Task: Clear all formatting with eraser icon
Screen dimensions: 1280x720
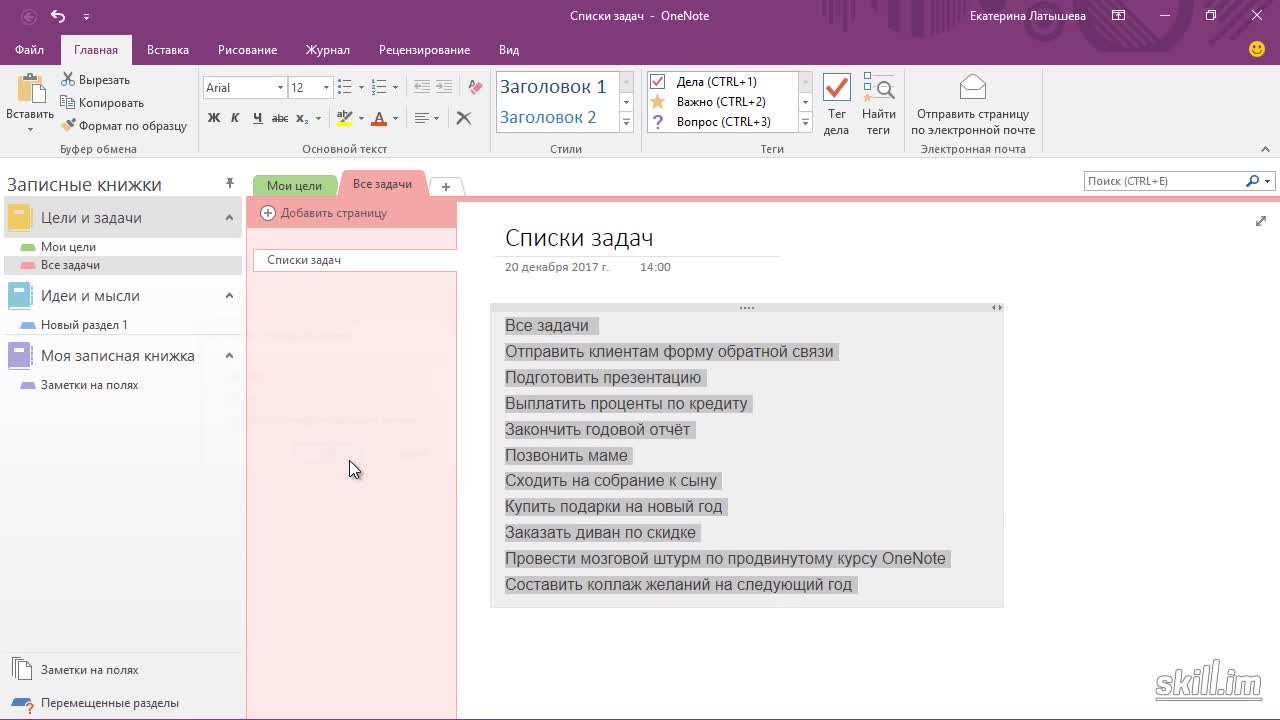Action: (x=475, y=88)
